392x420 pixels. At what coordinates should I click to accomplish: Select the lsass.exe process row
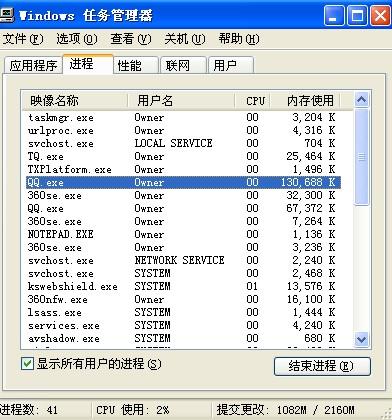point(183,312)
